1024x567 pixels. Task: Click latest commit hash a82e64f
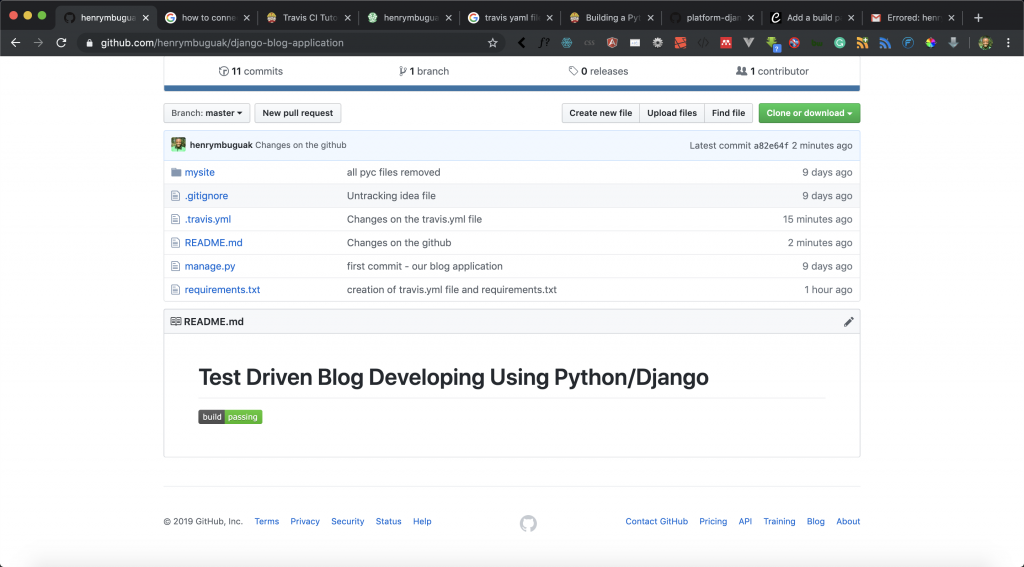tap(771, 146)
